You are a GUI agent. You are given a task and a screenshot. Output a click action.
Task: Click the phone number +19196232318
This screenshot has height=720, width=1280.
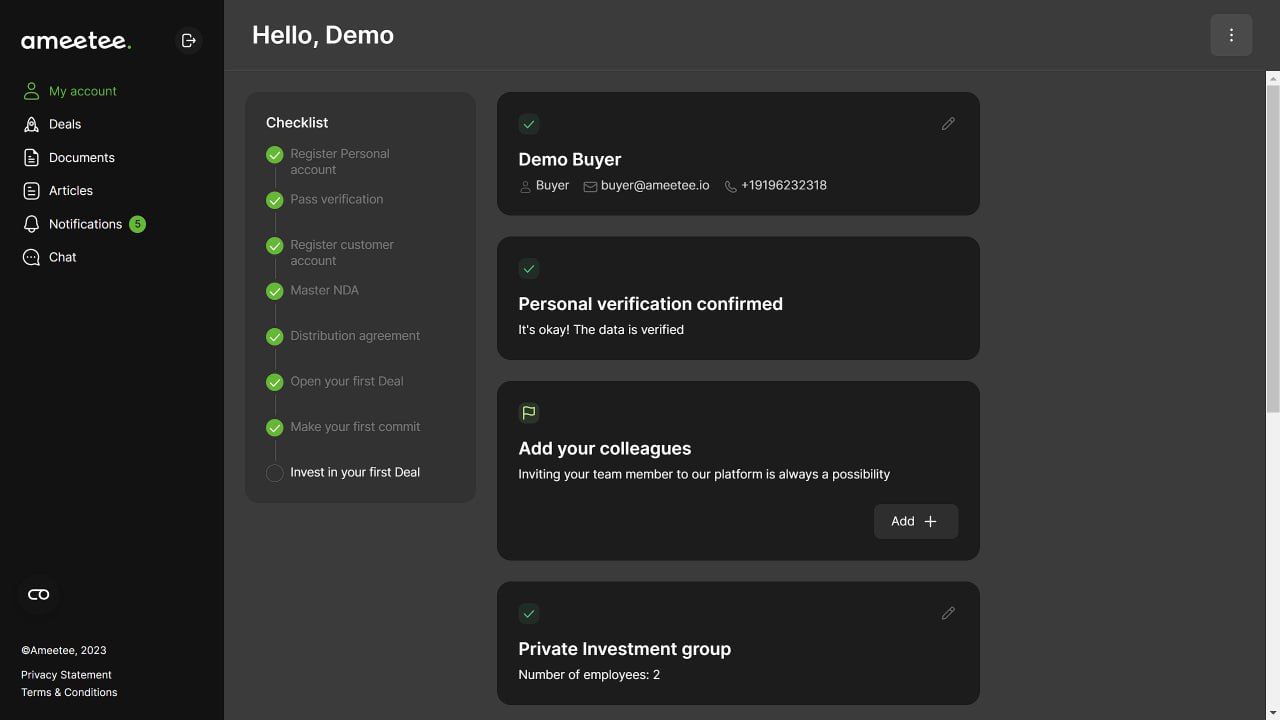[x=784, y=185]
